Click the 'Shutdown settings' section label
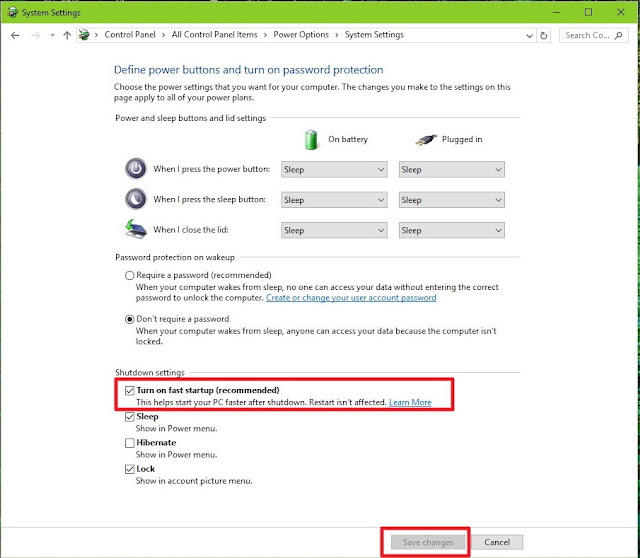 point(150,373)
